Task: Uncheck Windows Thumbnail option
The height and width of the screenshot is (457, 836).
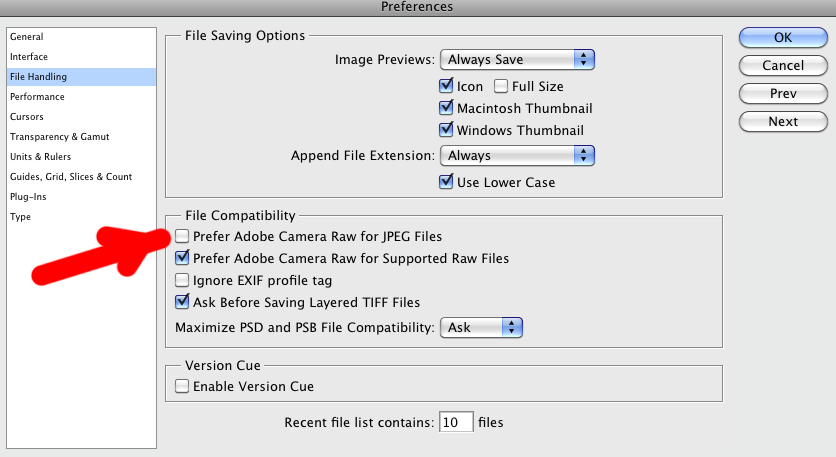Action: (x=446, y=130)
